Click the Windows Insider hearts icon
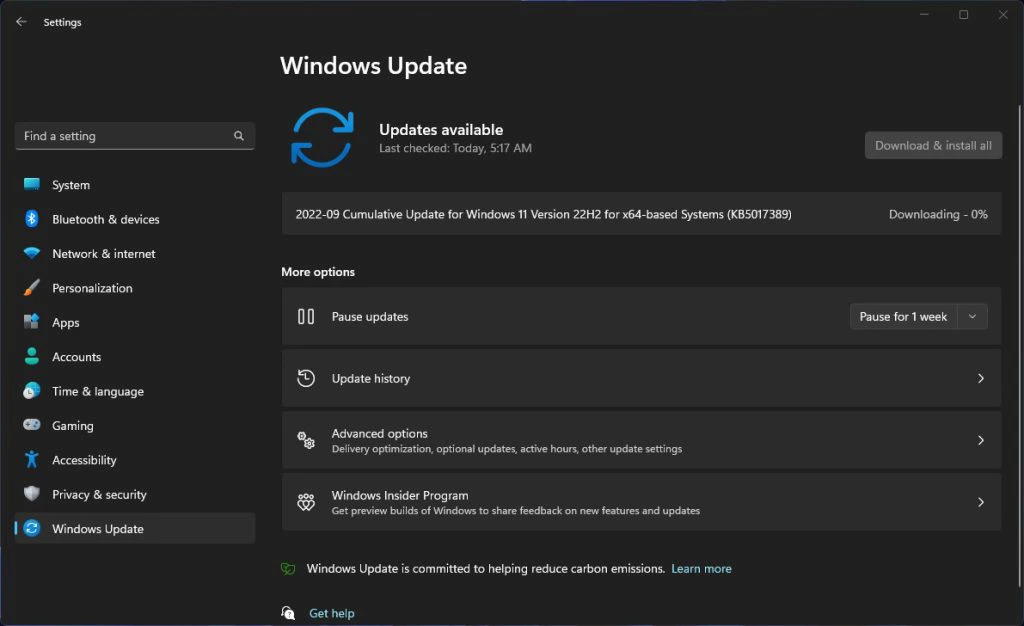 click(306, 502)
